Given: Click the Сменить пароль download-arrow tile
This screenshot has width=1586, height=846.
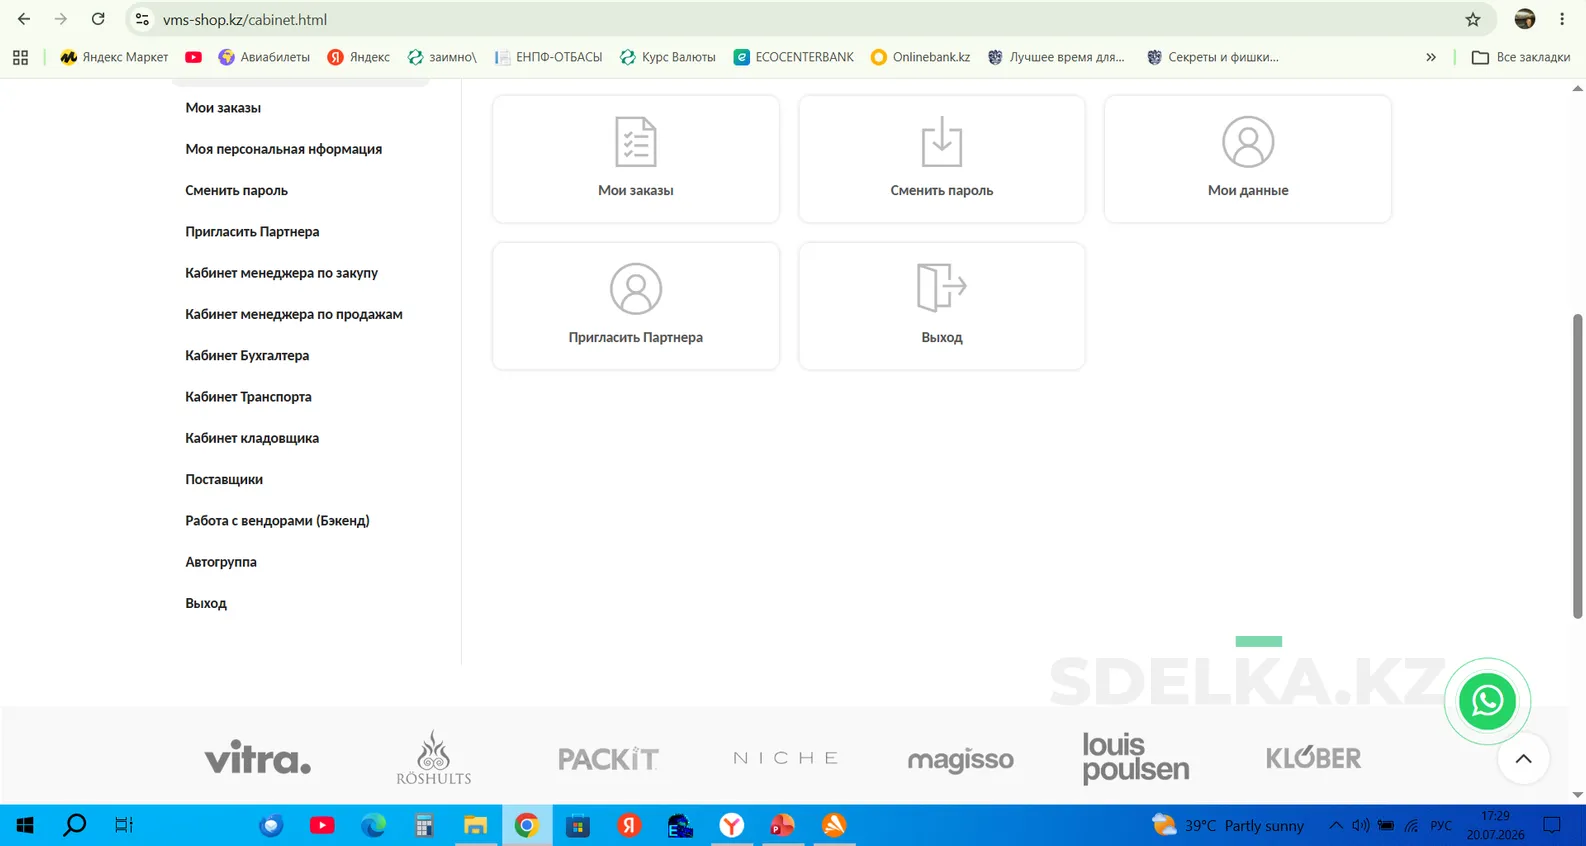Looking at the screenshot, I should (x=941, y=159).
